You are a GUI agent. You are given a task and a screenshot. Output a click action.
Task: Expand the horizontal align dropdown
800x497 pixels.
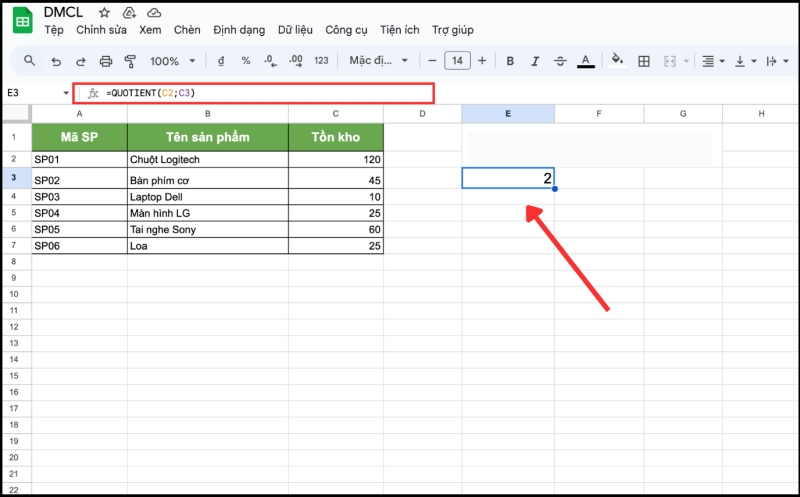(713, 61)
